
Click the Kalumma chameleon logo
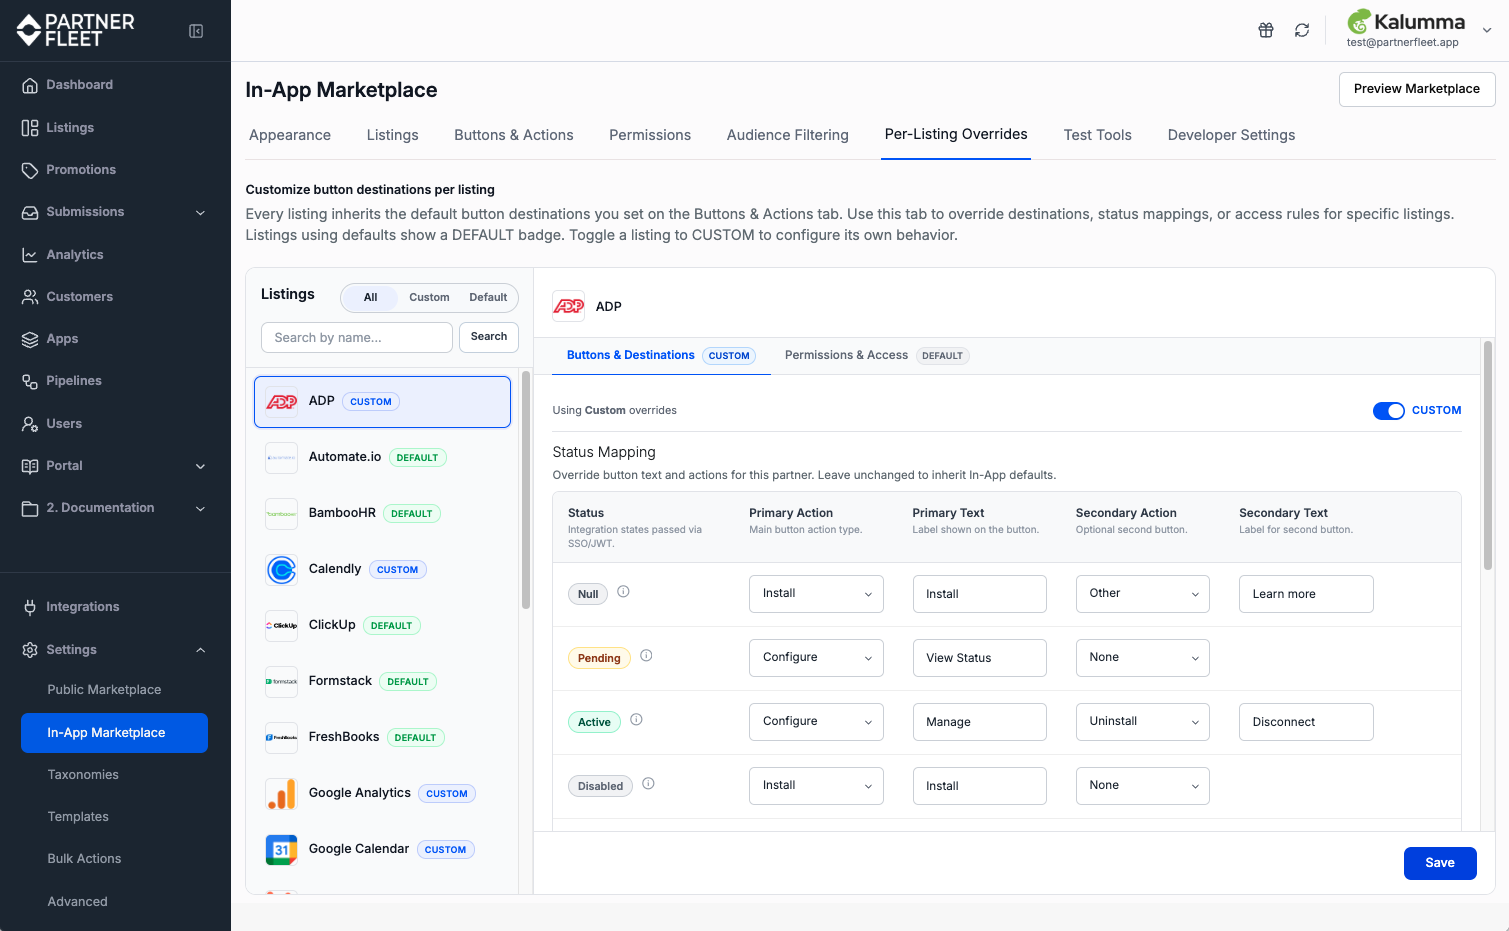point(1359,22)
